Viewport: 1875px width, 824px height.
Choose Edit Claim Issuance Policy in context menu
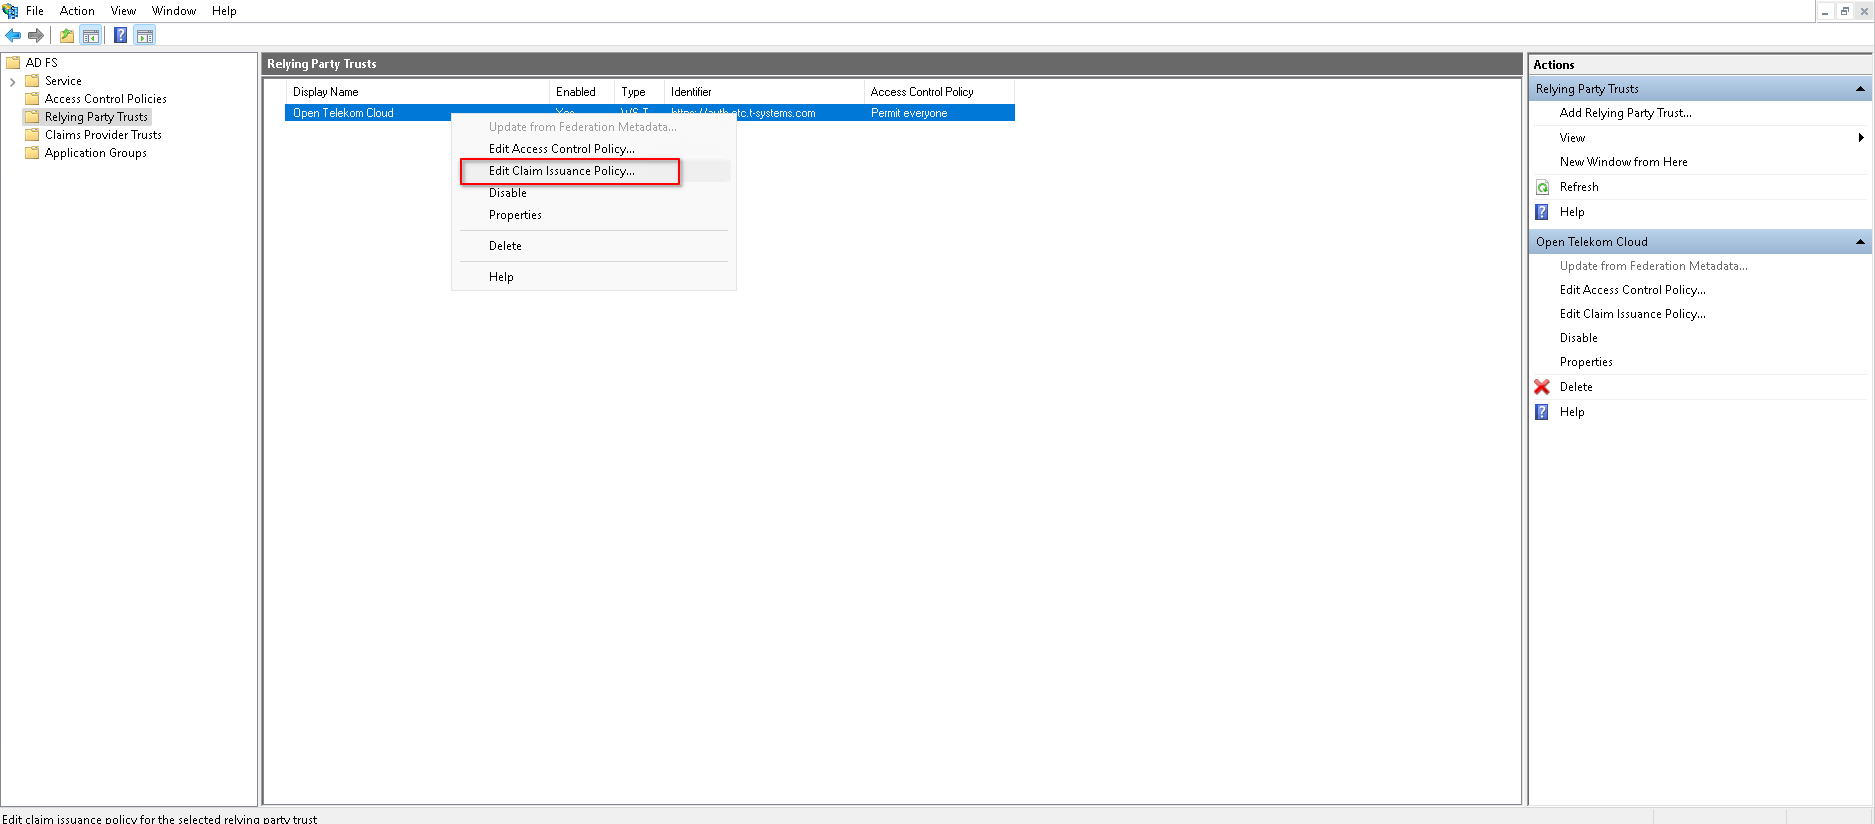pyautogui.click(x=561, y=171)
